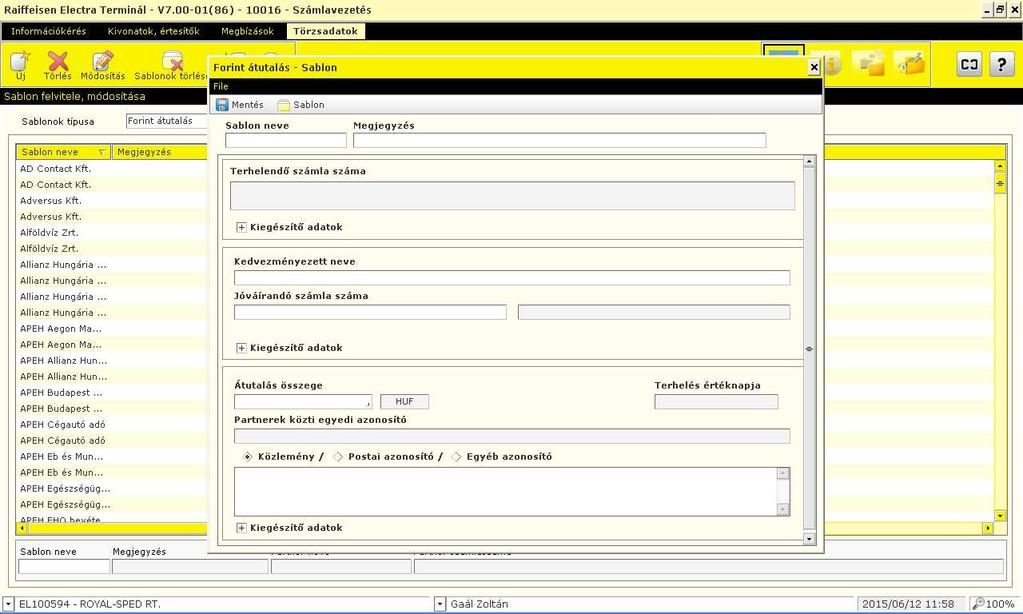Click the Megjegyzés input field in dialog
1023x614 pixels.
(559, 140)
